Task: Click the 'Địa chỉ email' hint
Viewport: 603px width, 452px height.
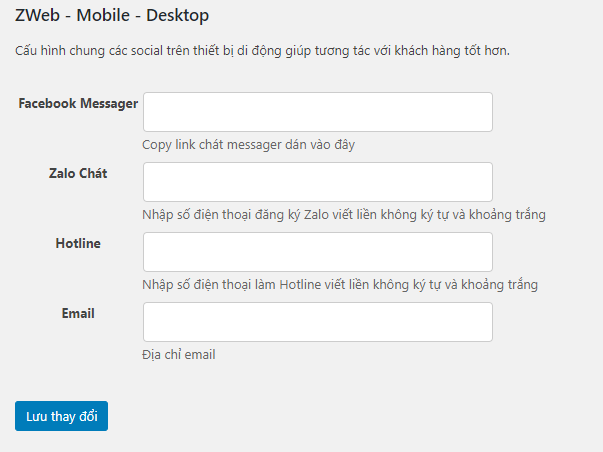Action: [x=179, y=355]
